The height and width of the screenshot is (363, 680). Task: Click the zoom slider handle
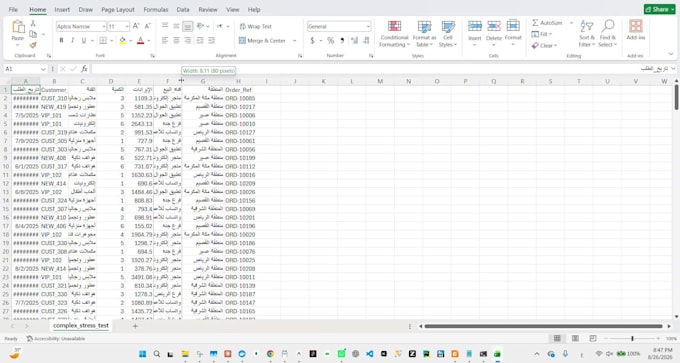632,338
